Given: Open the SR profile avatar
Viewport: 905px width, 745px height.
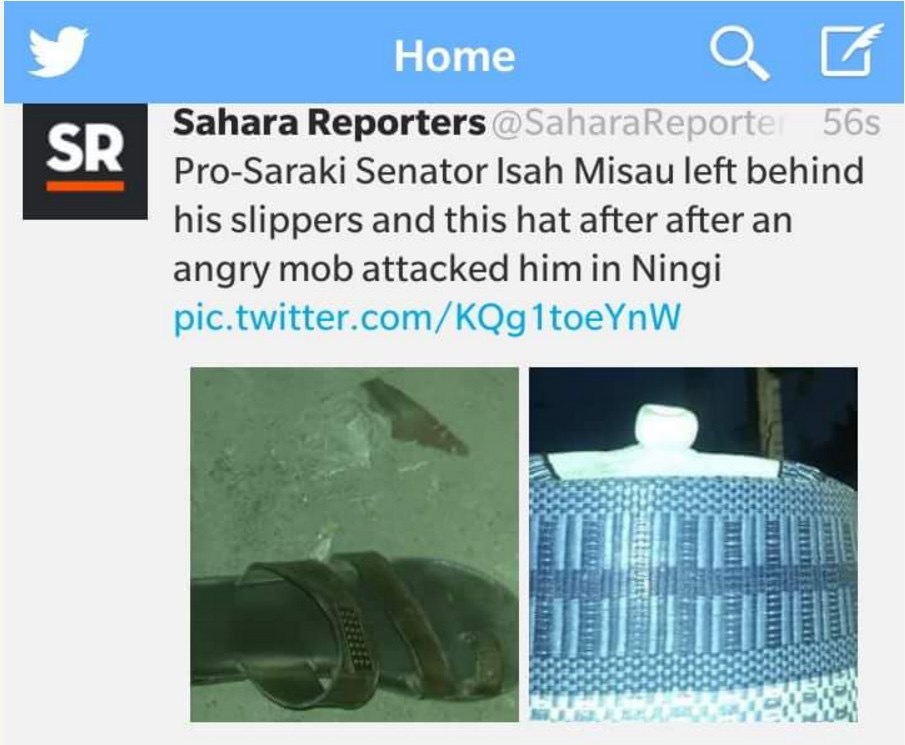Looking at the screenshot, I should click(85, 162).
